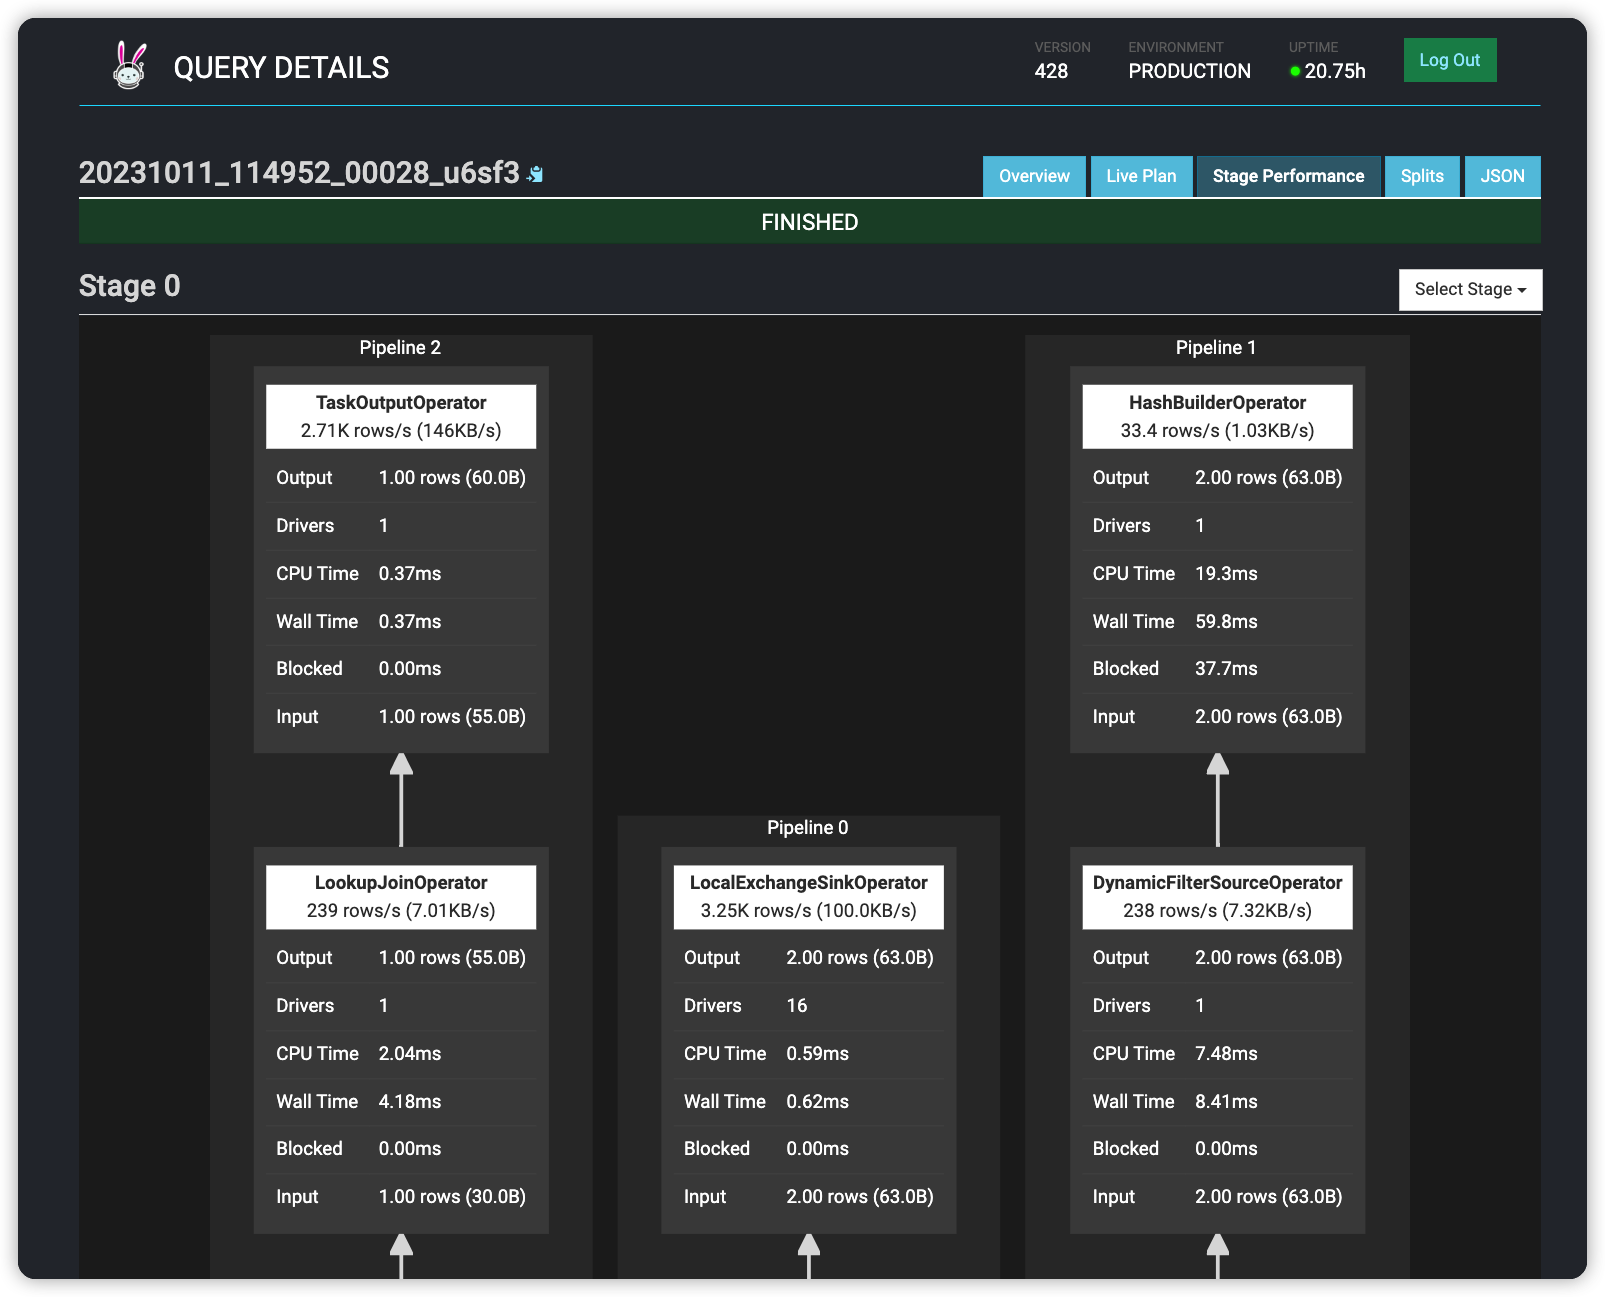This screenshot has width=1605, height=1297.
Task: Click the DynamicFilterSourceOperator node header
Action: [x=1216, y=896]
